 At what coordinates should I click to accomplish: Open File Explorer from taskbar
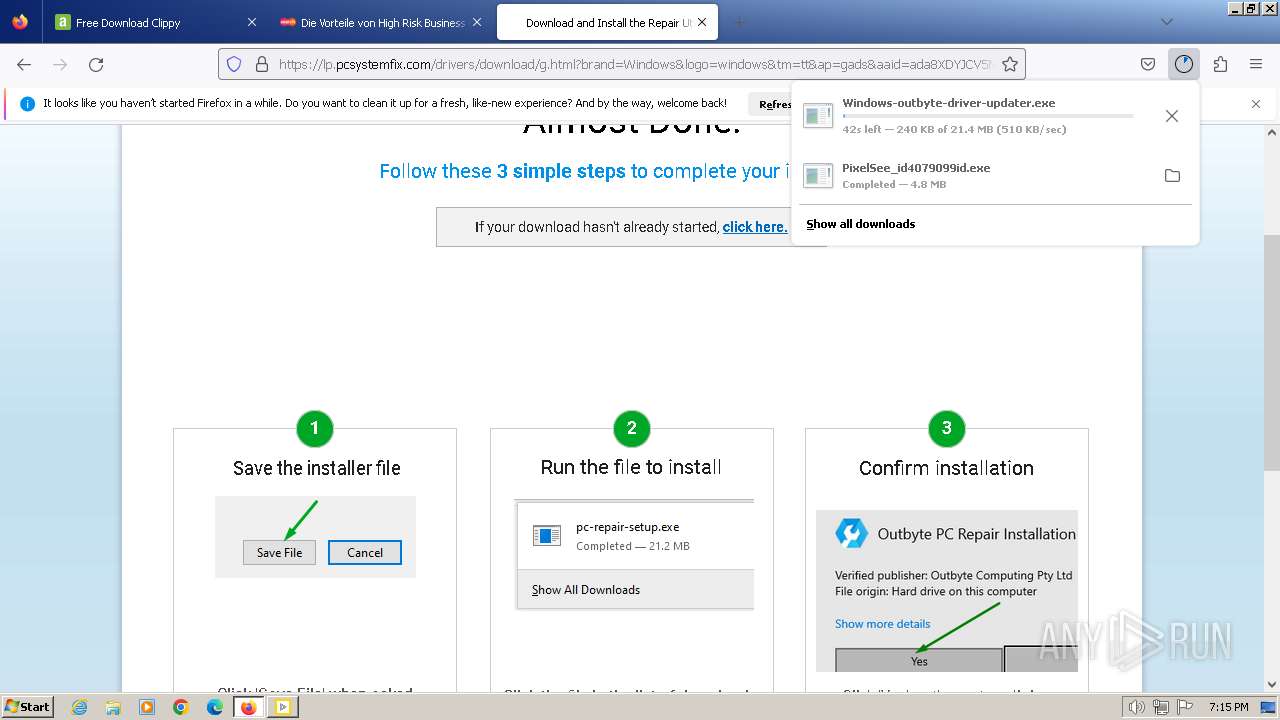[x=113, y=707]
